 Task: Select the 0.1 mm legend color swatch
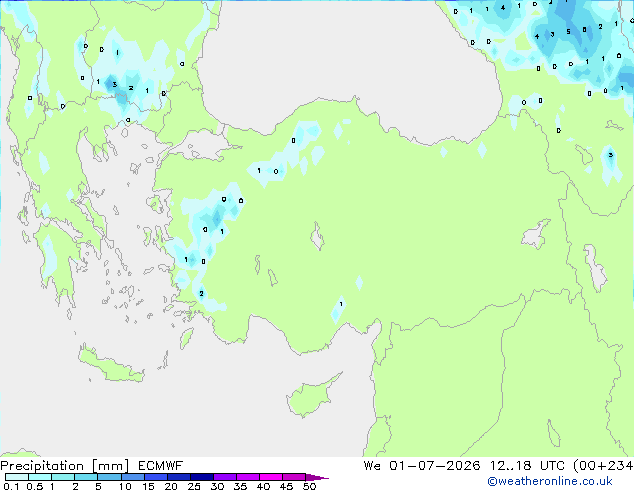pos(17,477)
